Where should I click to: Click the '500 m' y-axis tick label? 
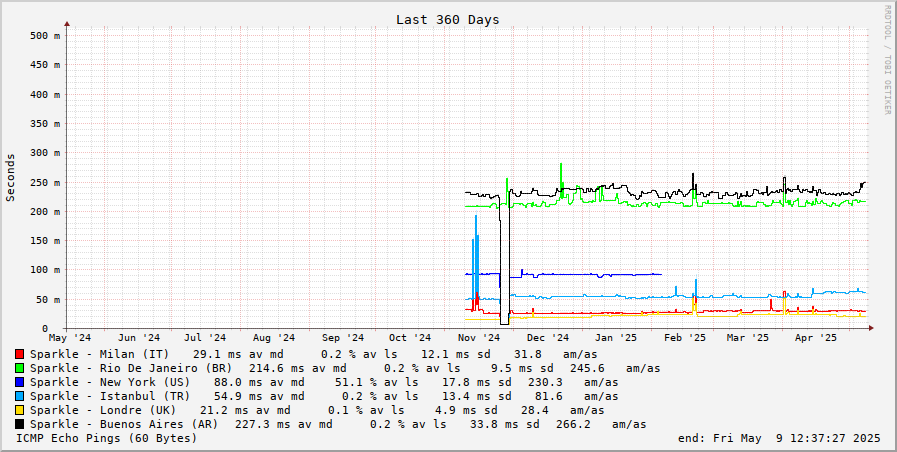(x=45, y=35)
